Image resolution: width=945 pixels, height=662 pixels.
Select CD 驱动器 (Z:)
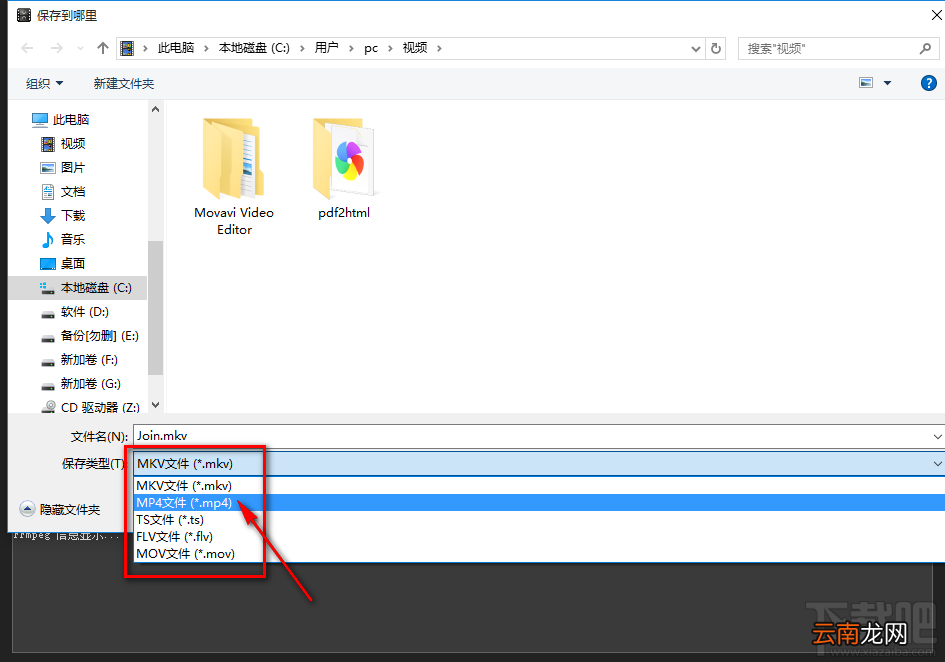pyautogui.click(x=90, y=407)
